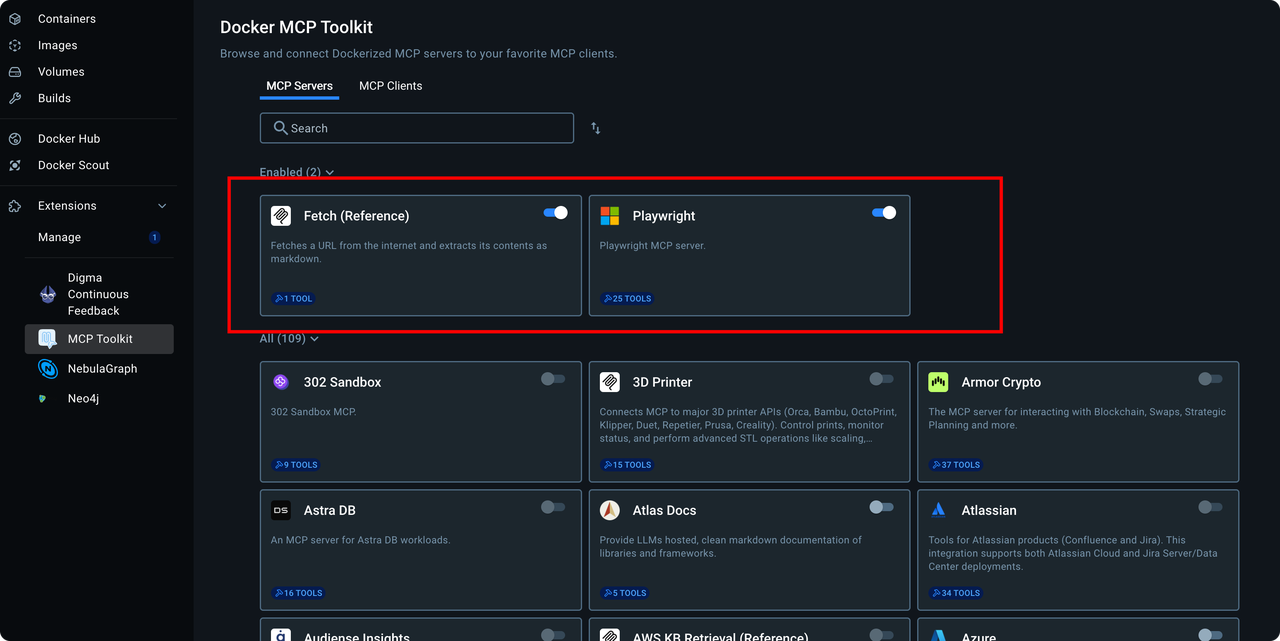Click the Playwright server logo
This screenshot has width=1280, height=641.
pos(610,216)
